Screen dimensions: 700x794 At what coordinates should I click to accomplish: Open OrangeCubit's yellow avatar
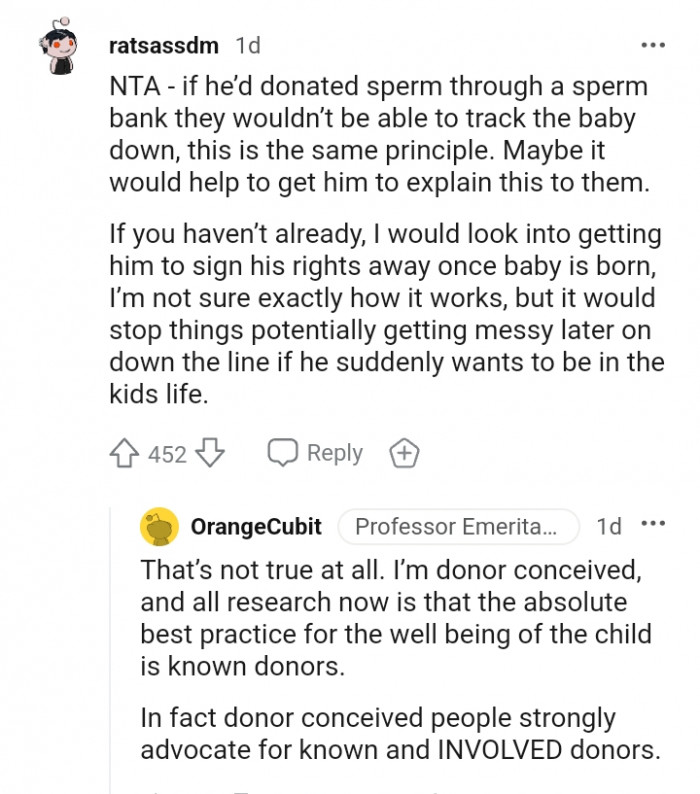[160, 526]
